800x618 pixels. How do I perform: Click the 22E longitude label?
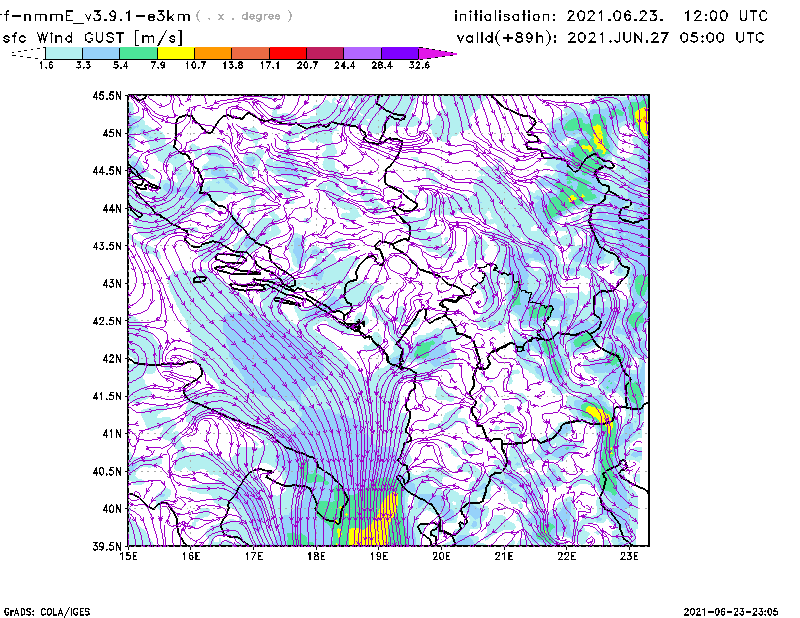[x=566, y=556]
